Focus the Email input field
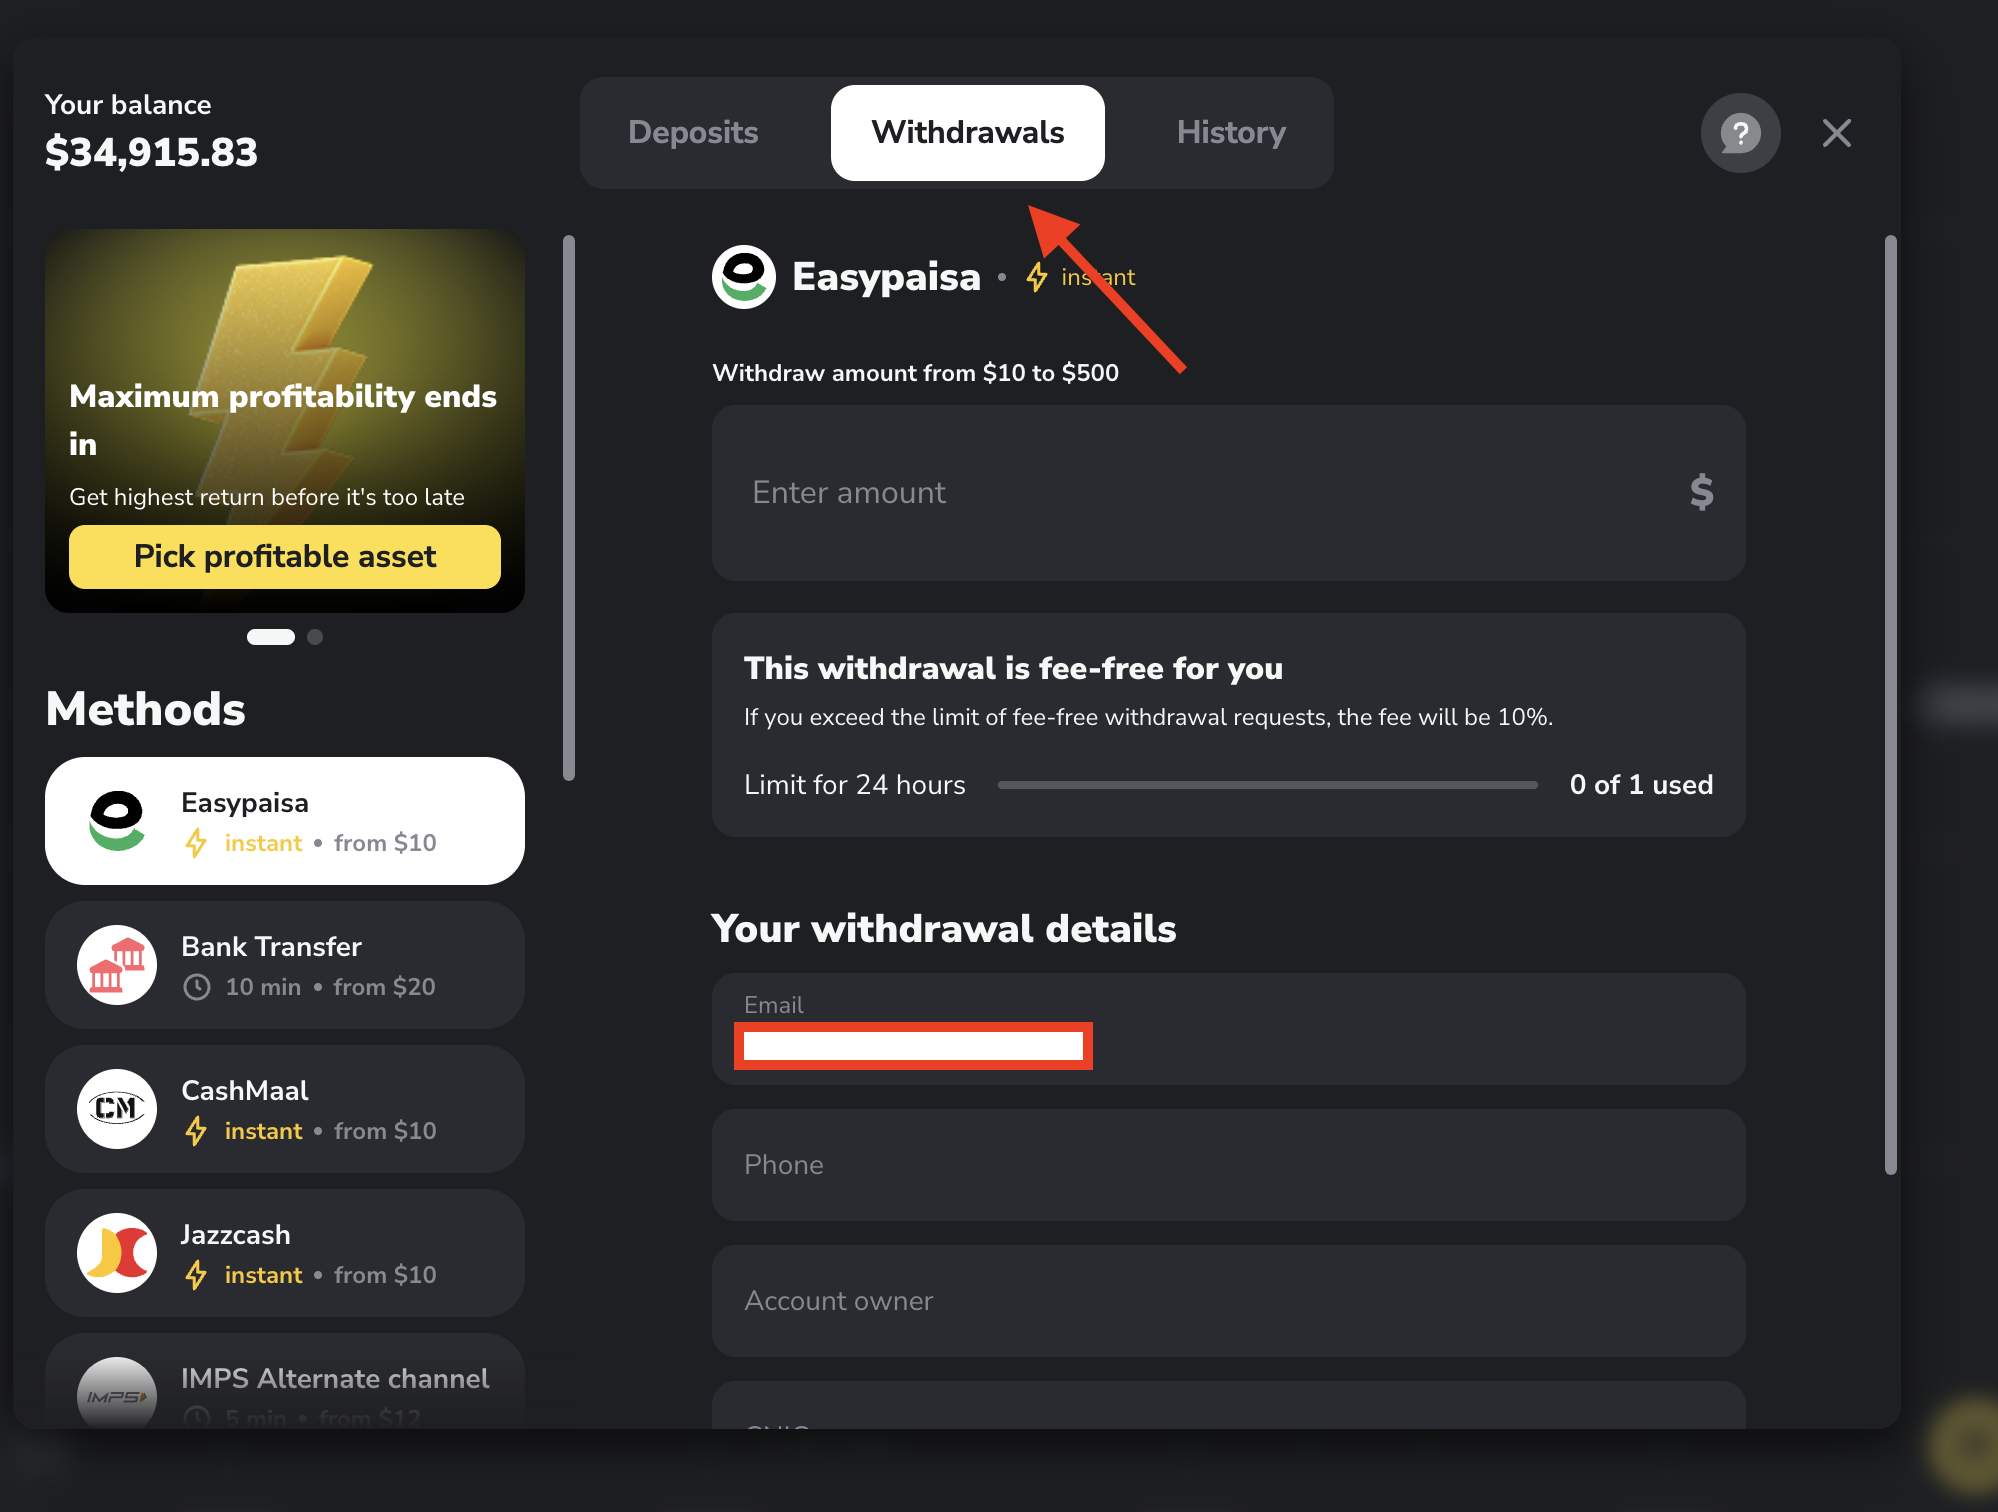 tap(1228, 1029)
